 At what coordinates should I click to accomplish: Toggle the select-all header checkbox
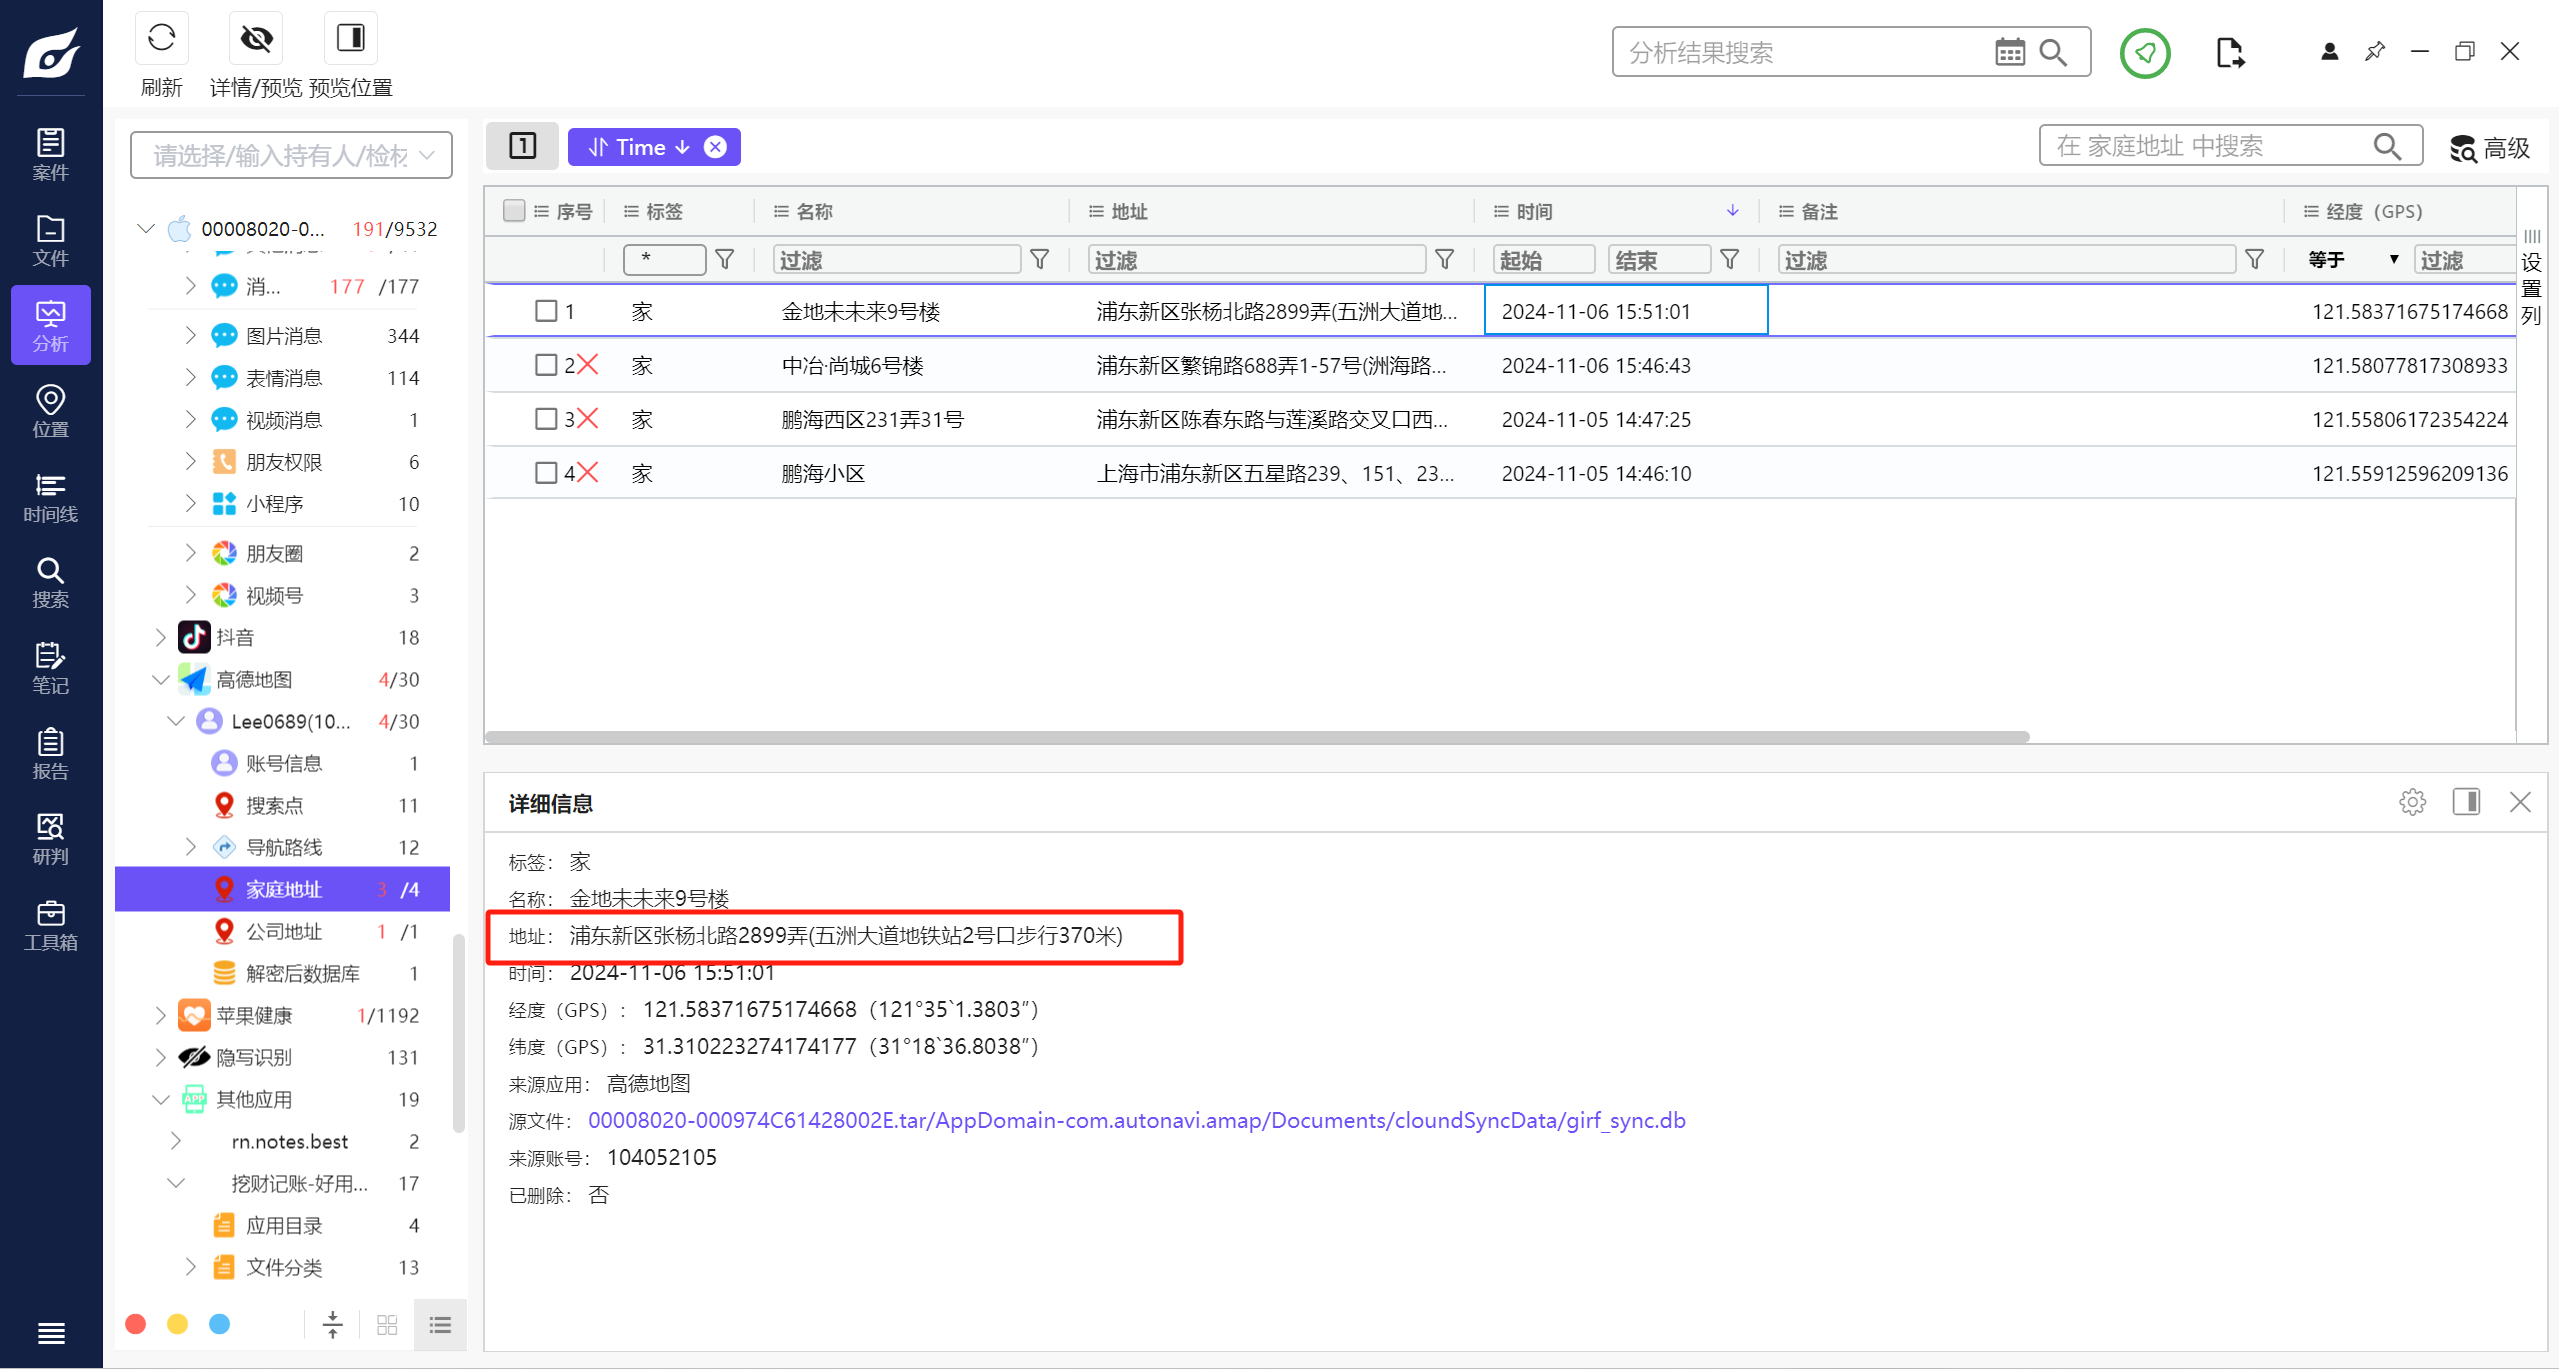[x=514, y=211]
